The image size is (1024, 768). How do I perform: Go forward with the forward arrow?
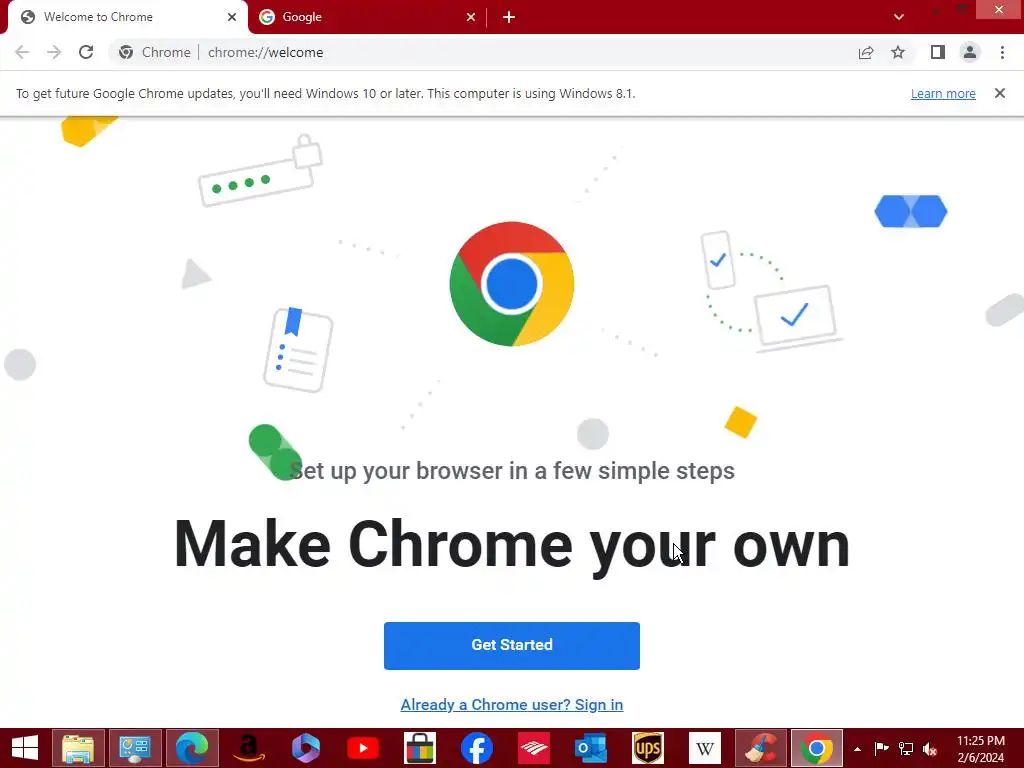[x=54, y=52]
